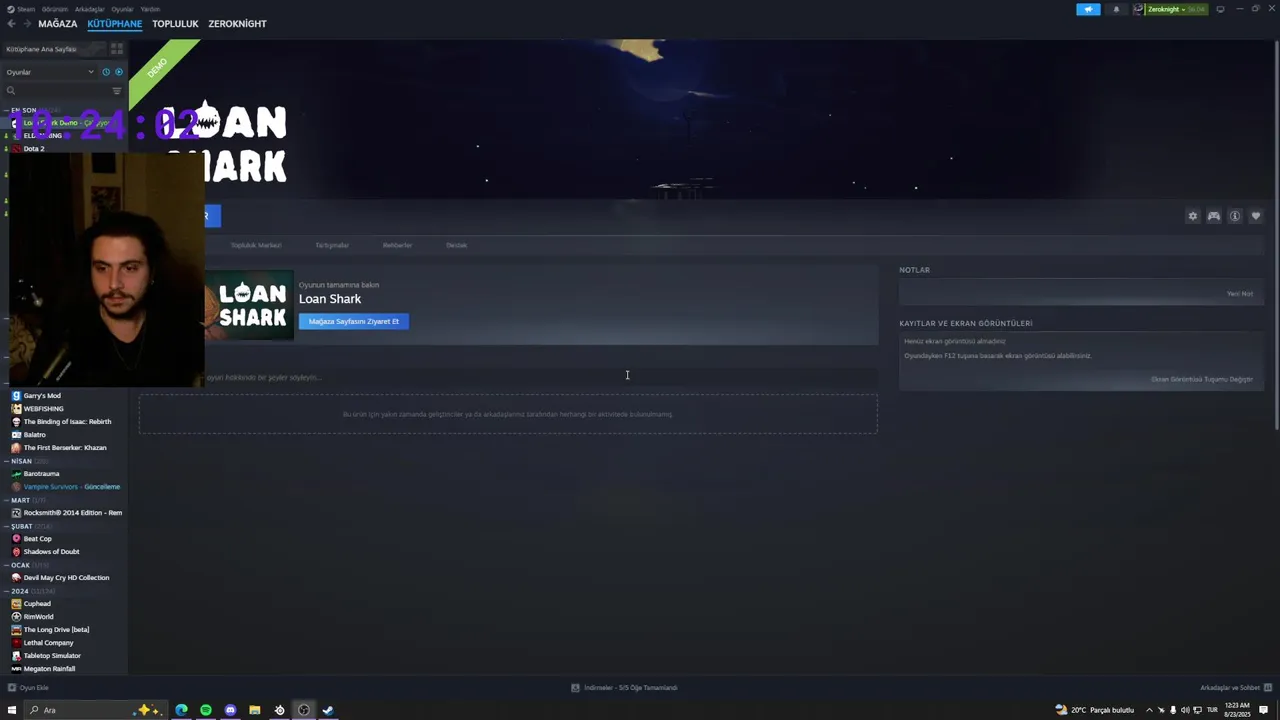Open the Steam announcements megaphone icon
The height and width of the screenshot is (720, 1280).
1088,9
